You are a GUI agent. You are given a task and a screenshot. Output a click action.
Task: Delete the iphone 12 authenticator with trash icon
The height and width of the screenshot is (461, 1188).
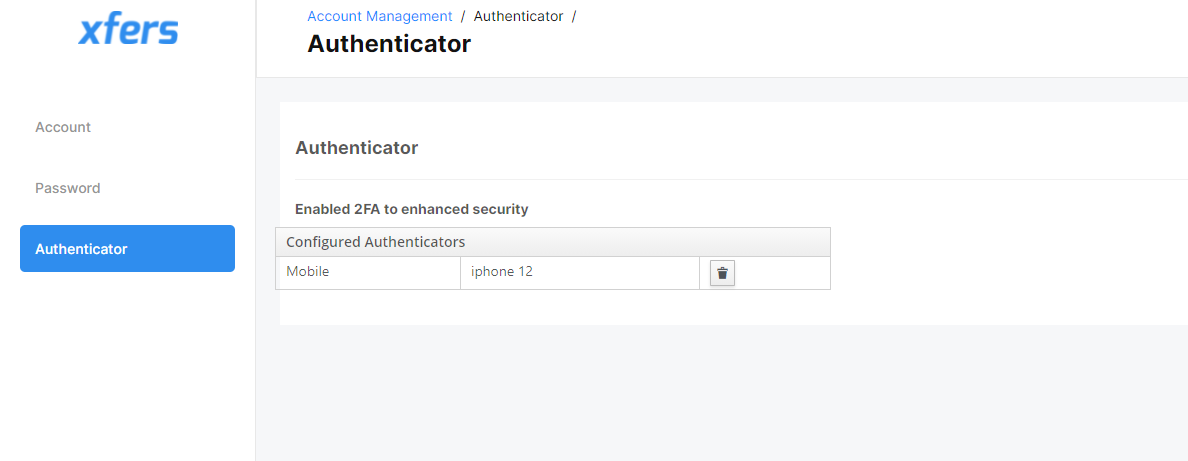[x=722, y=273]
